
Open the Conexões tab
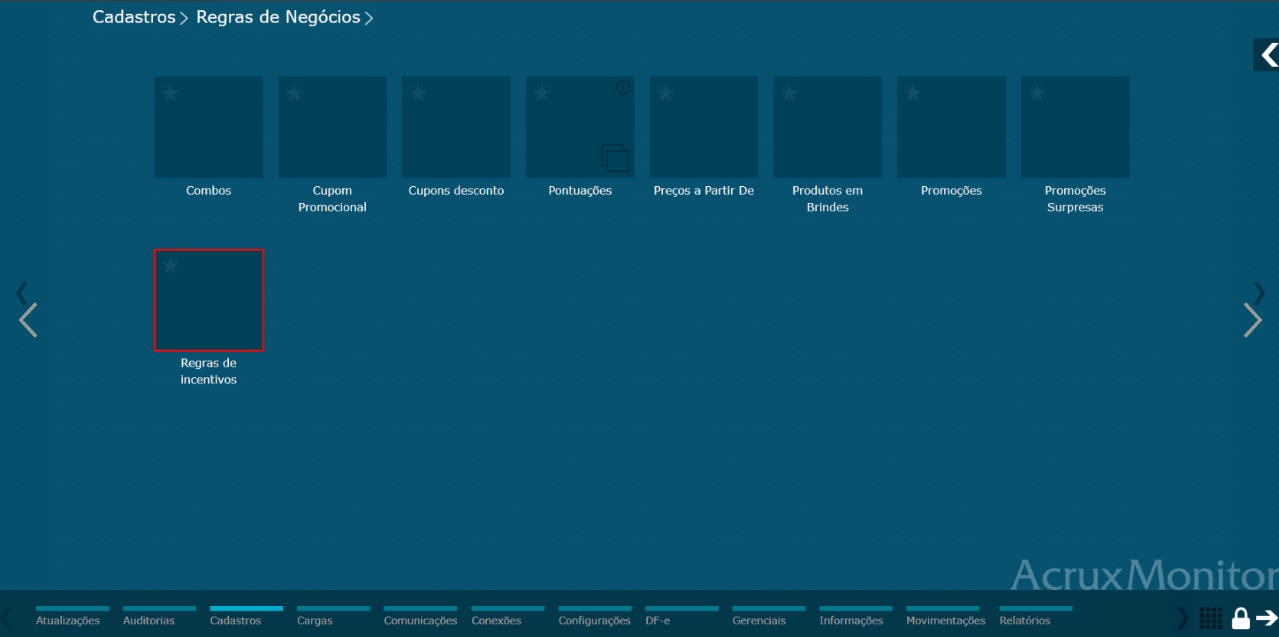507,615
